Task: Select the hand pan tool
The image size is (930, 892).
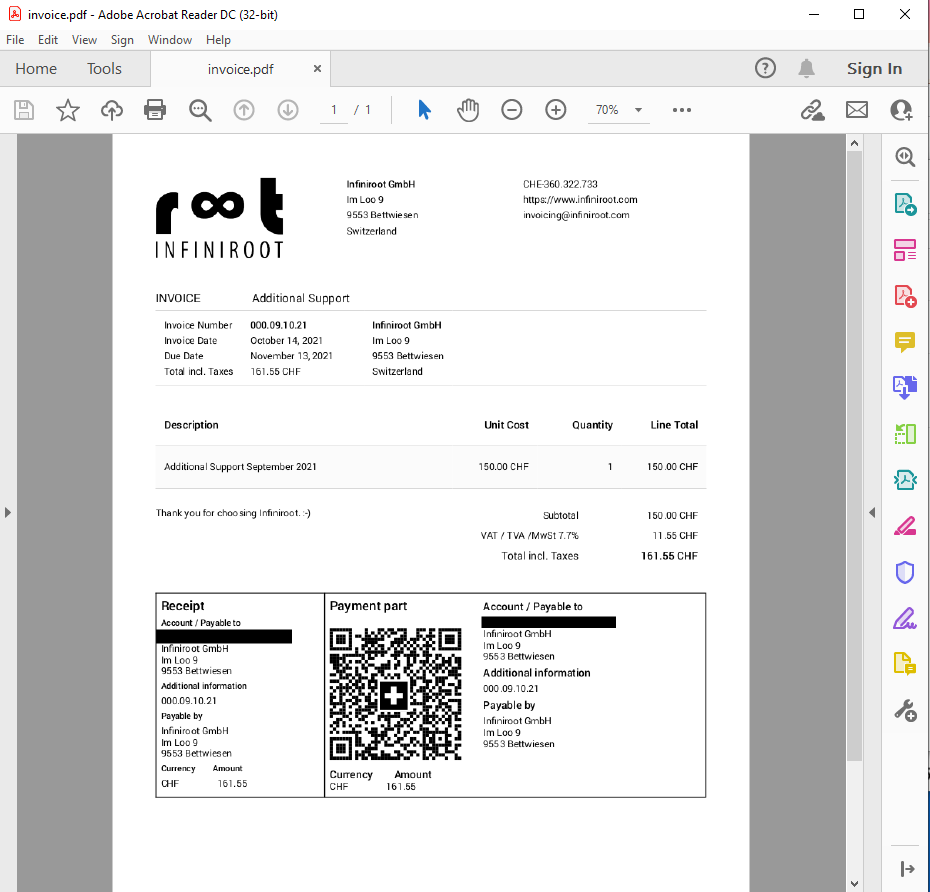Action: coord(468,110)
